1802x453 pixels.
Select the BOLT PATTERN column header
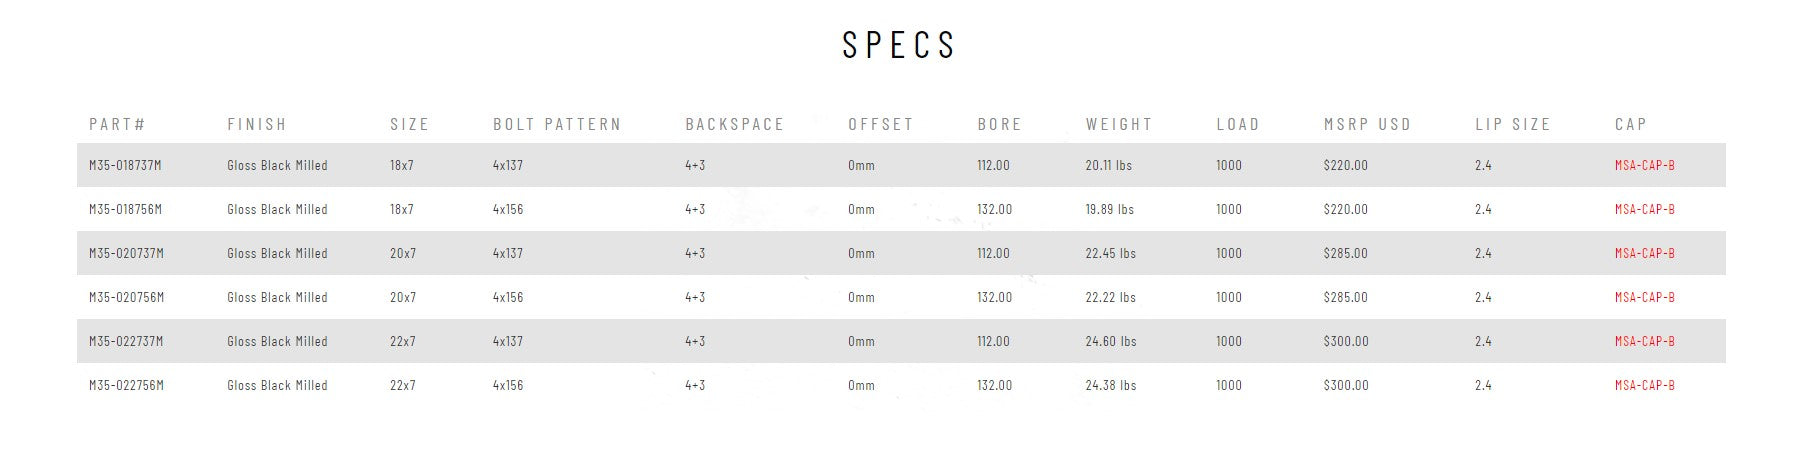(557, 124)
